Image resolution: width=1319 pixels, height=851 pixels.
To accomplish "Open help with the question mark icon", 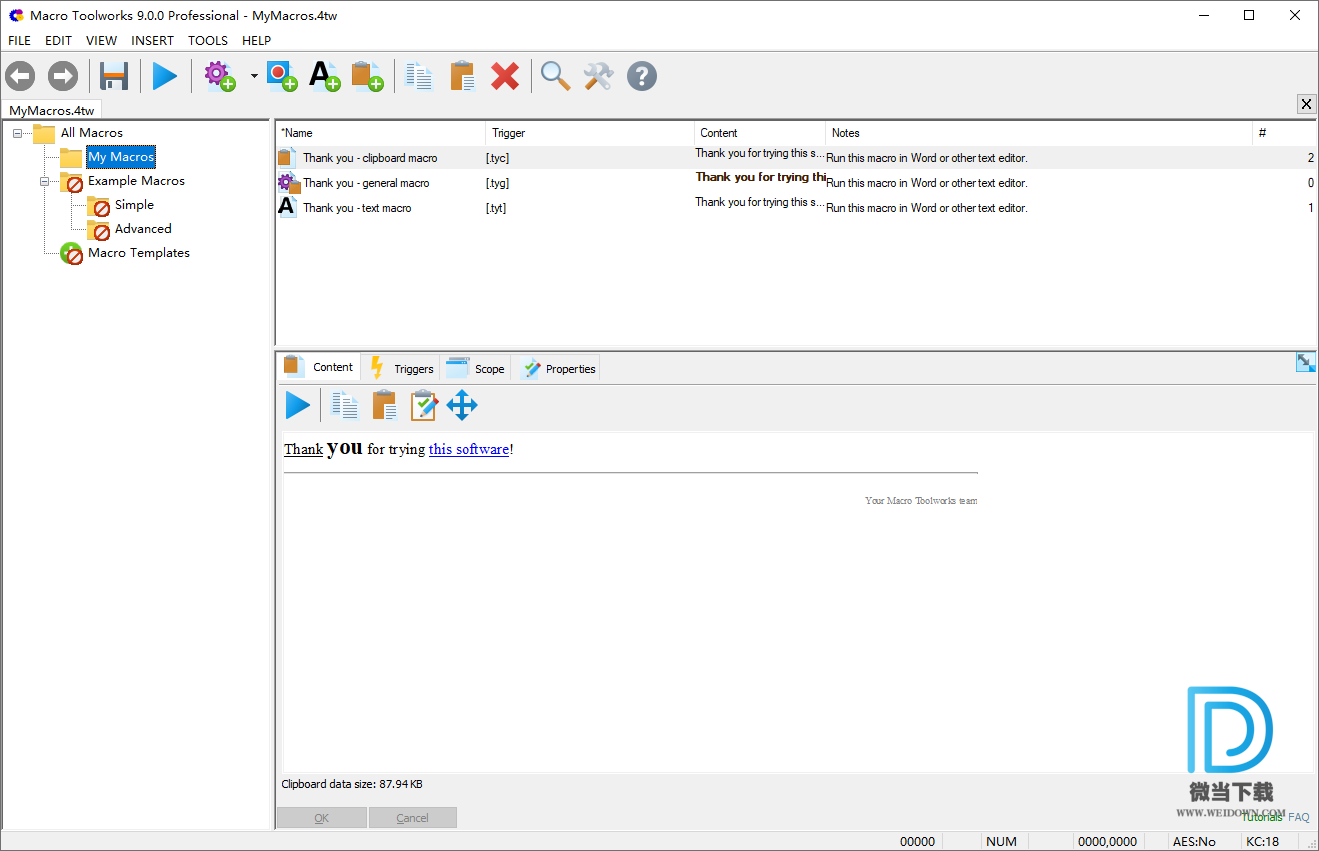I will pos(642,76).
